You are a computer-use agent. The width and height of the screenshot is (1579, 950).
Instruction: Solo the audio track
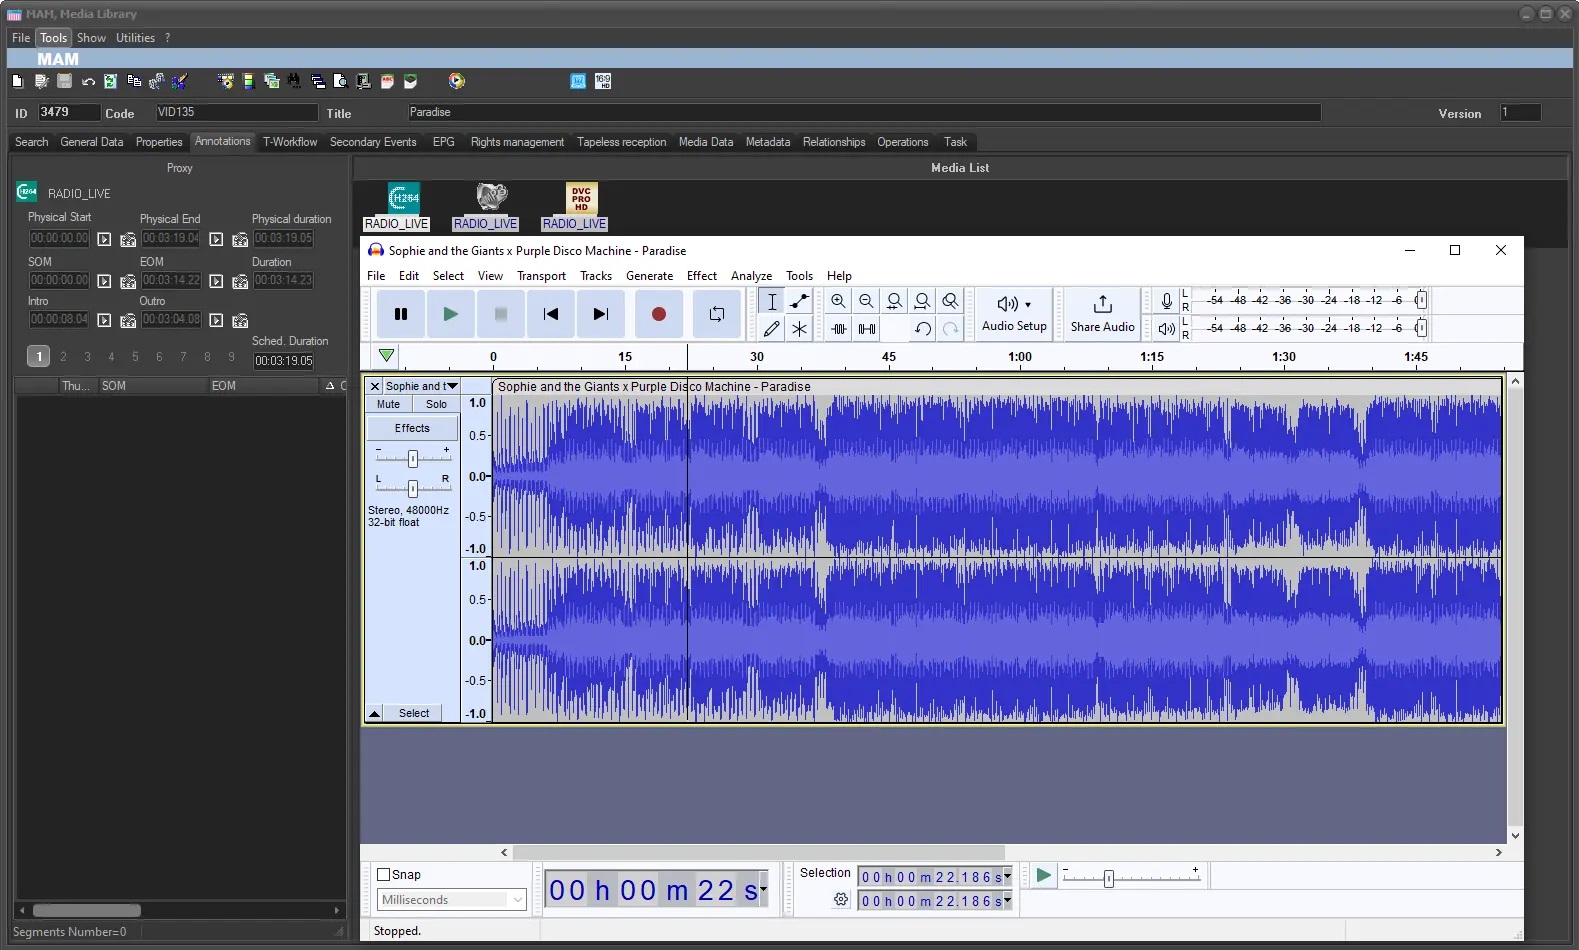click(x=436, y=404)
